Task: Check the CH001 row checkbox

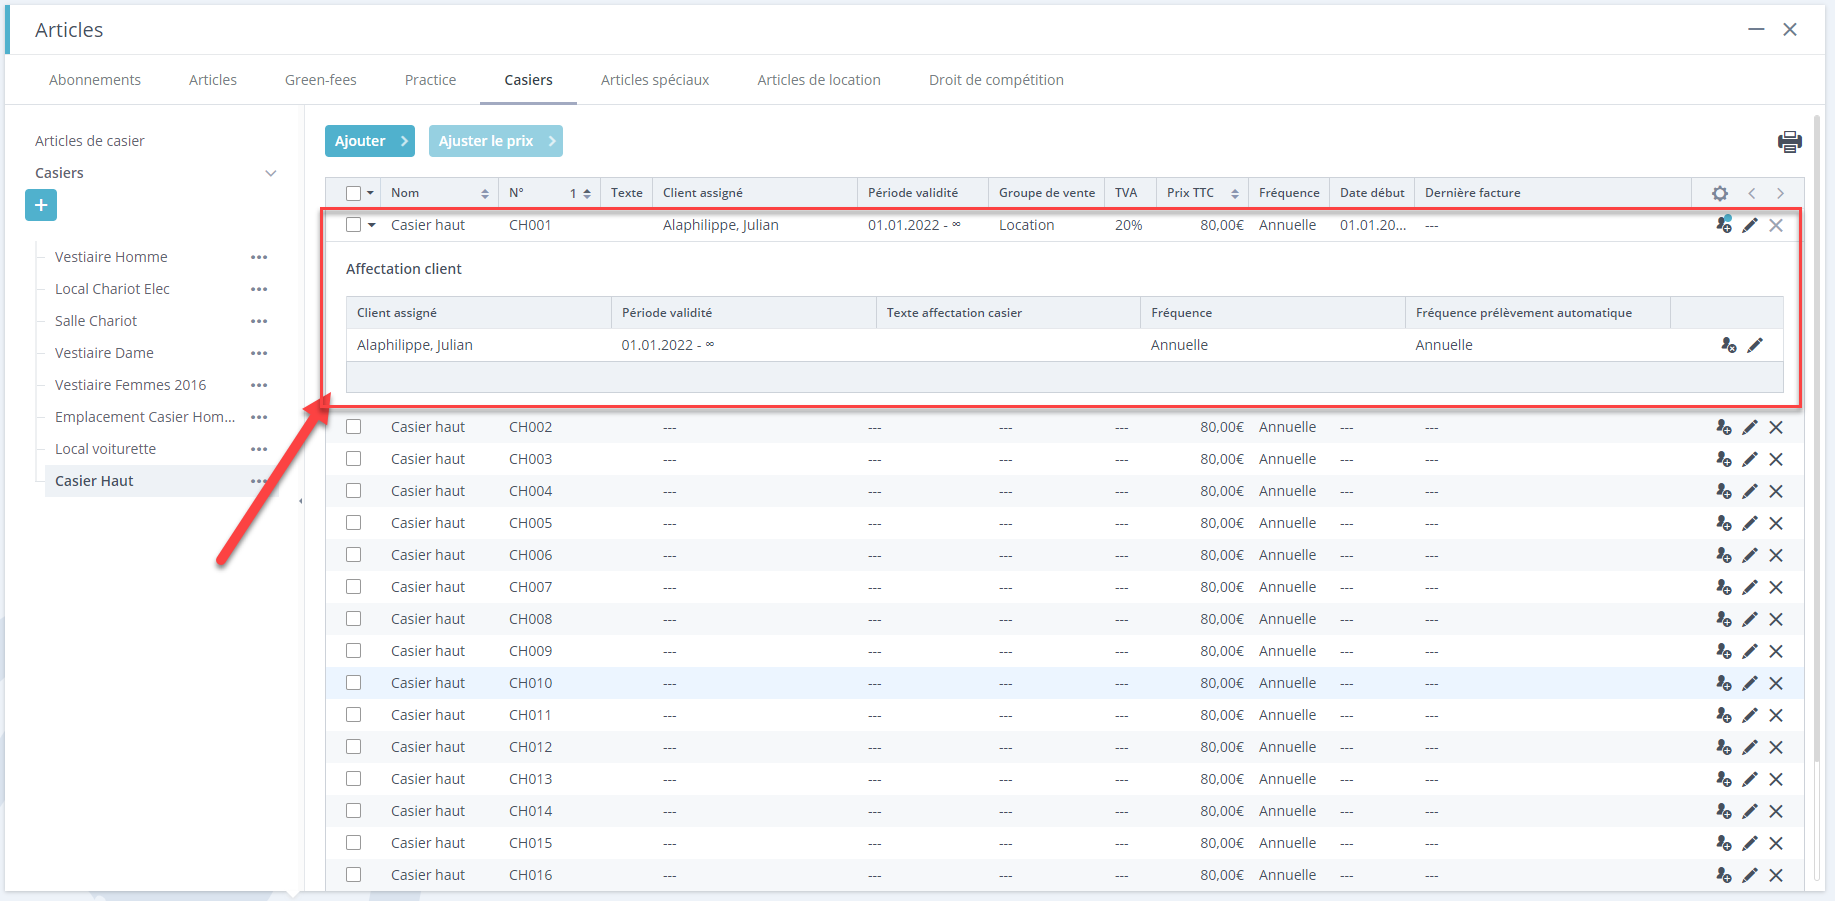Action: click(x=353, y=225)
